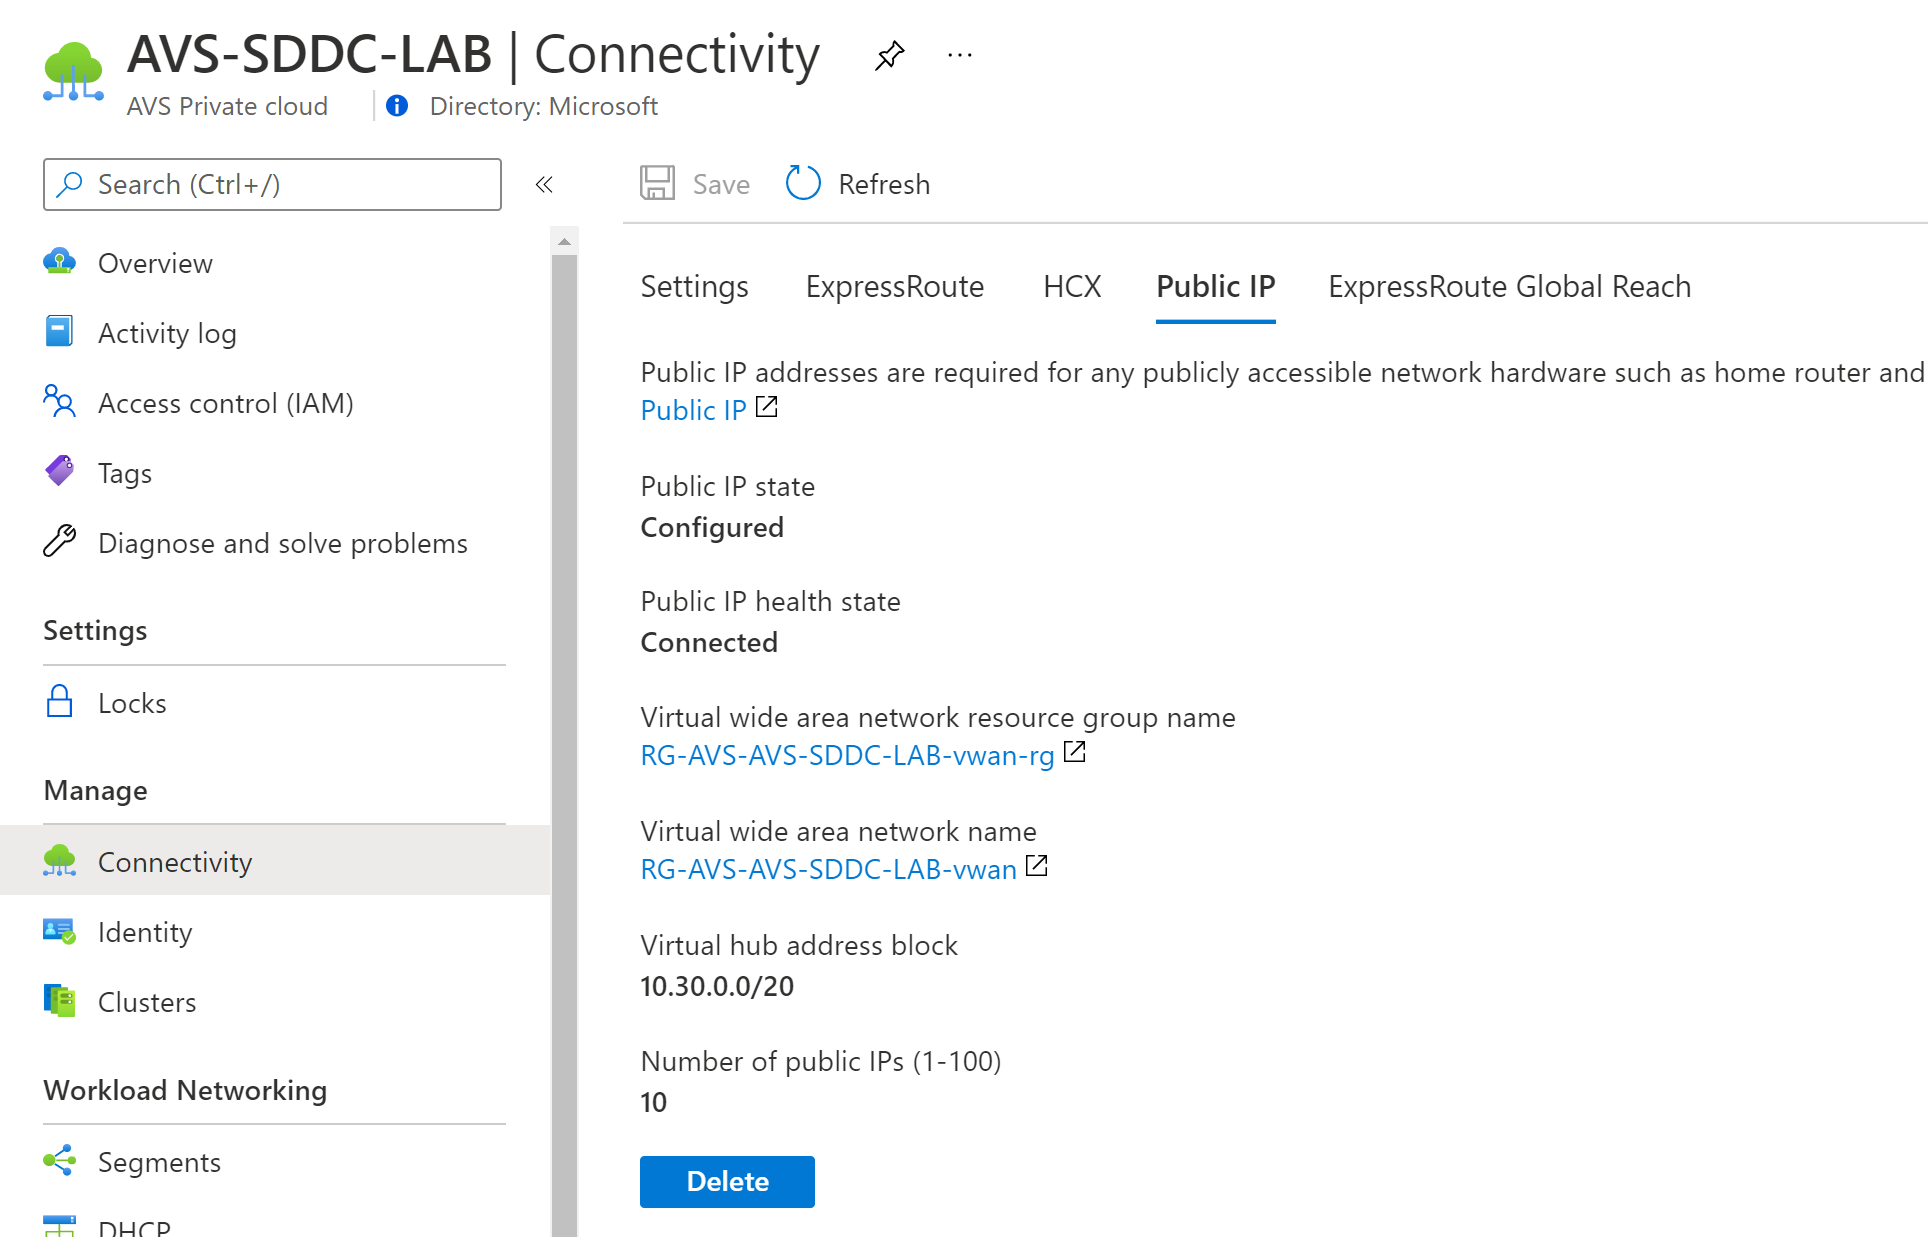Open Activity log menu text
The width and height of the screenshot is (1928, 1237).
pyautogui.click(x=167, y=333)
